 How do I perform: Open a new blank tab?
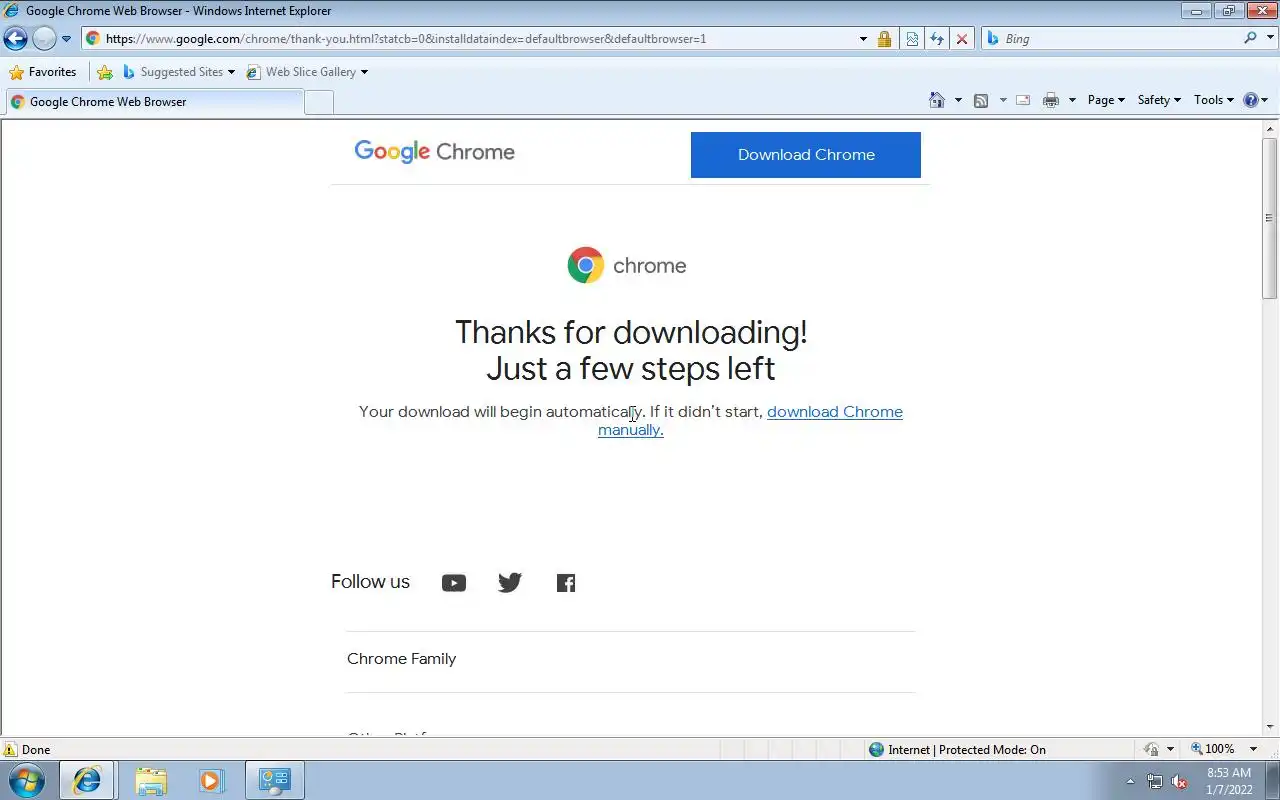point(318,102)
